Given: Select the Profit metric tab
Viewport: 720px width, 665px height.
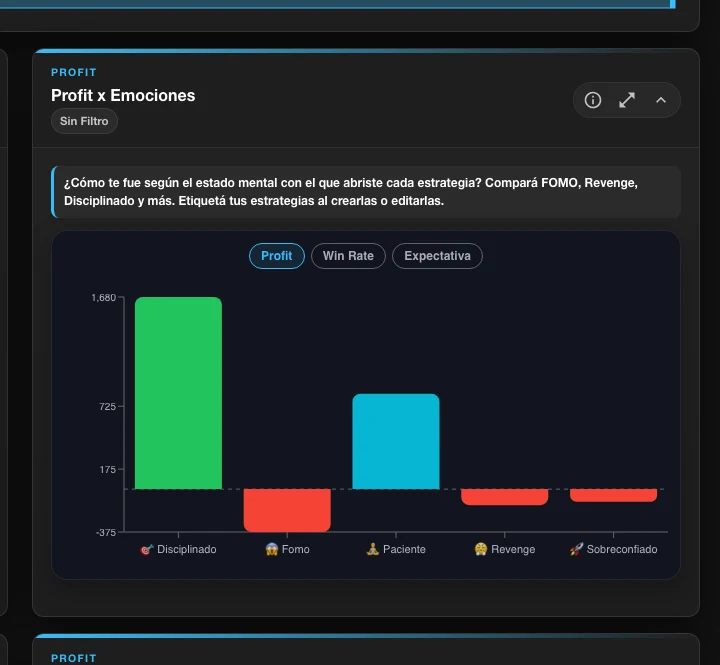Looking at the screenshot, I should 276,256.
